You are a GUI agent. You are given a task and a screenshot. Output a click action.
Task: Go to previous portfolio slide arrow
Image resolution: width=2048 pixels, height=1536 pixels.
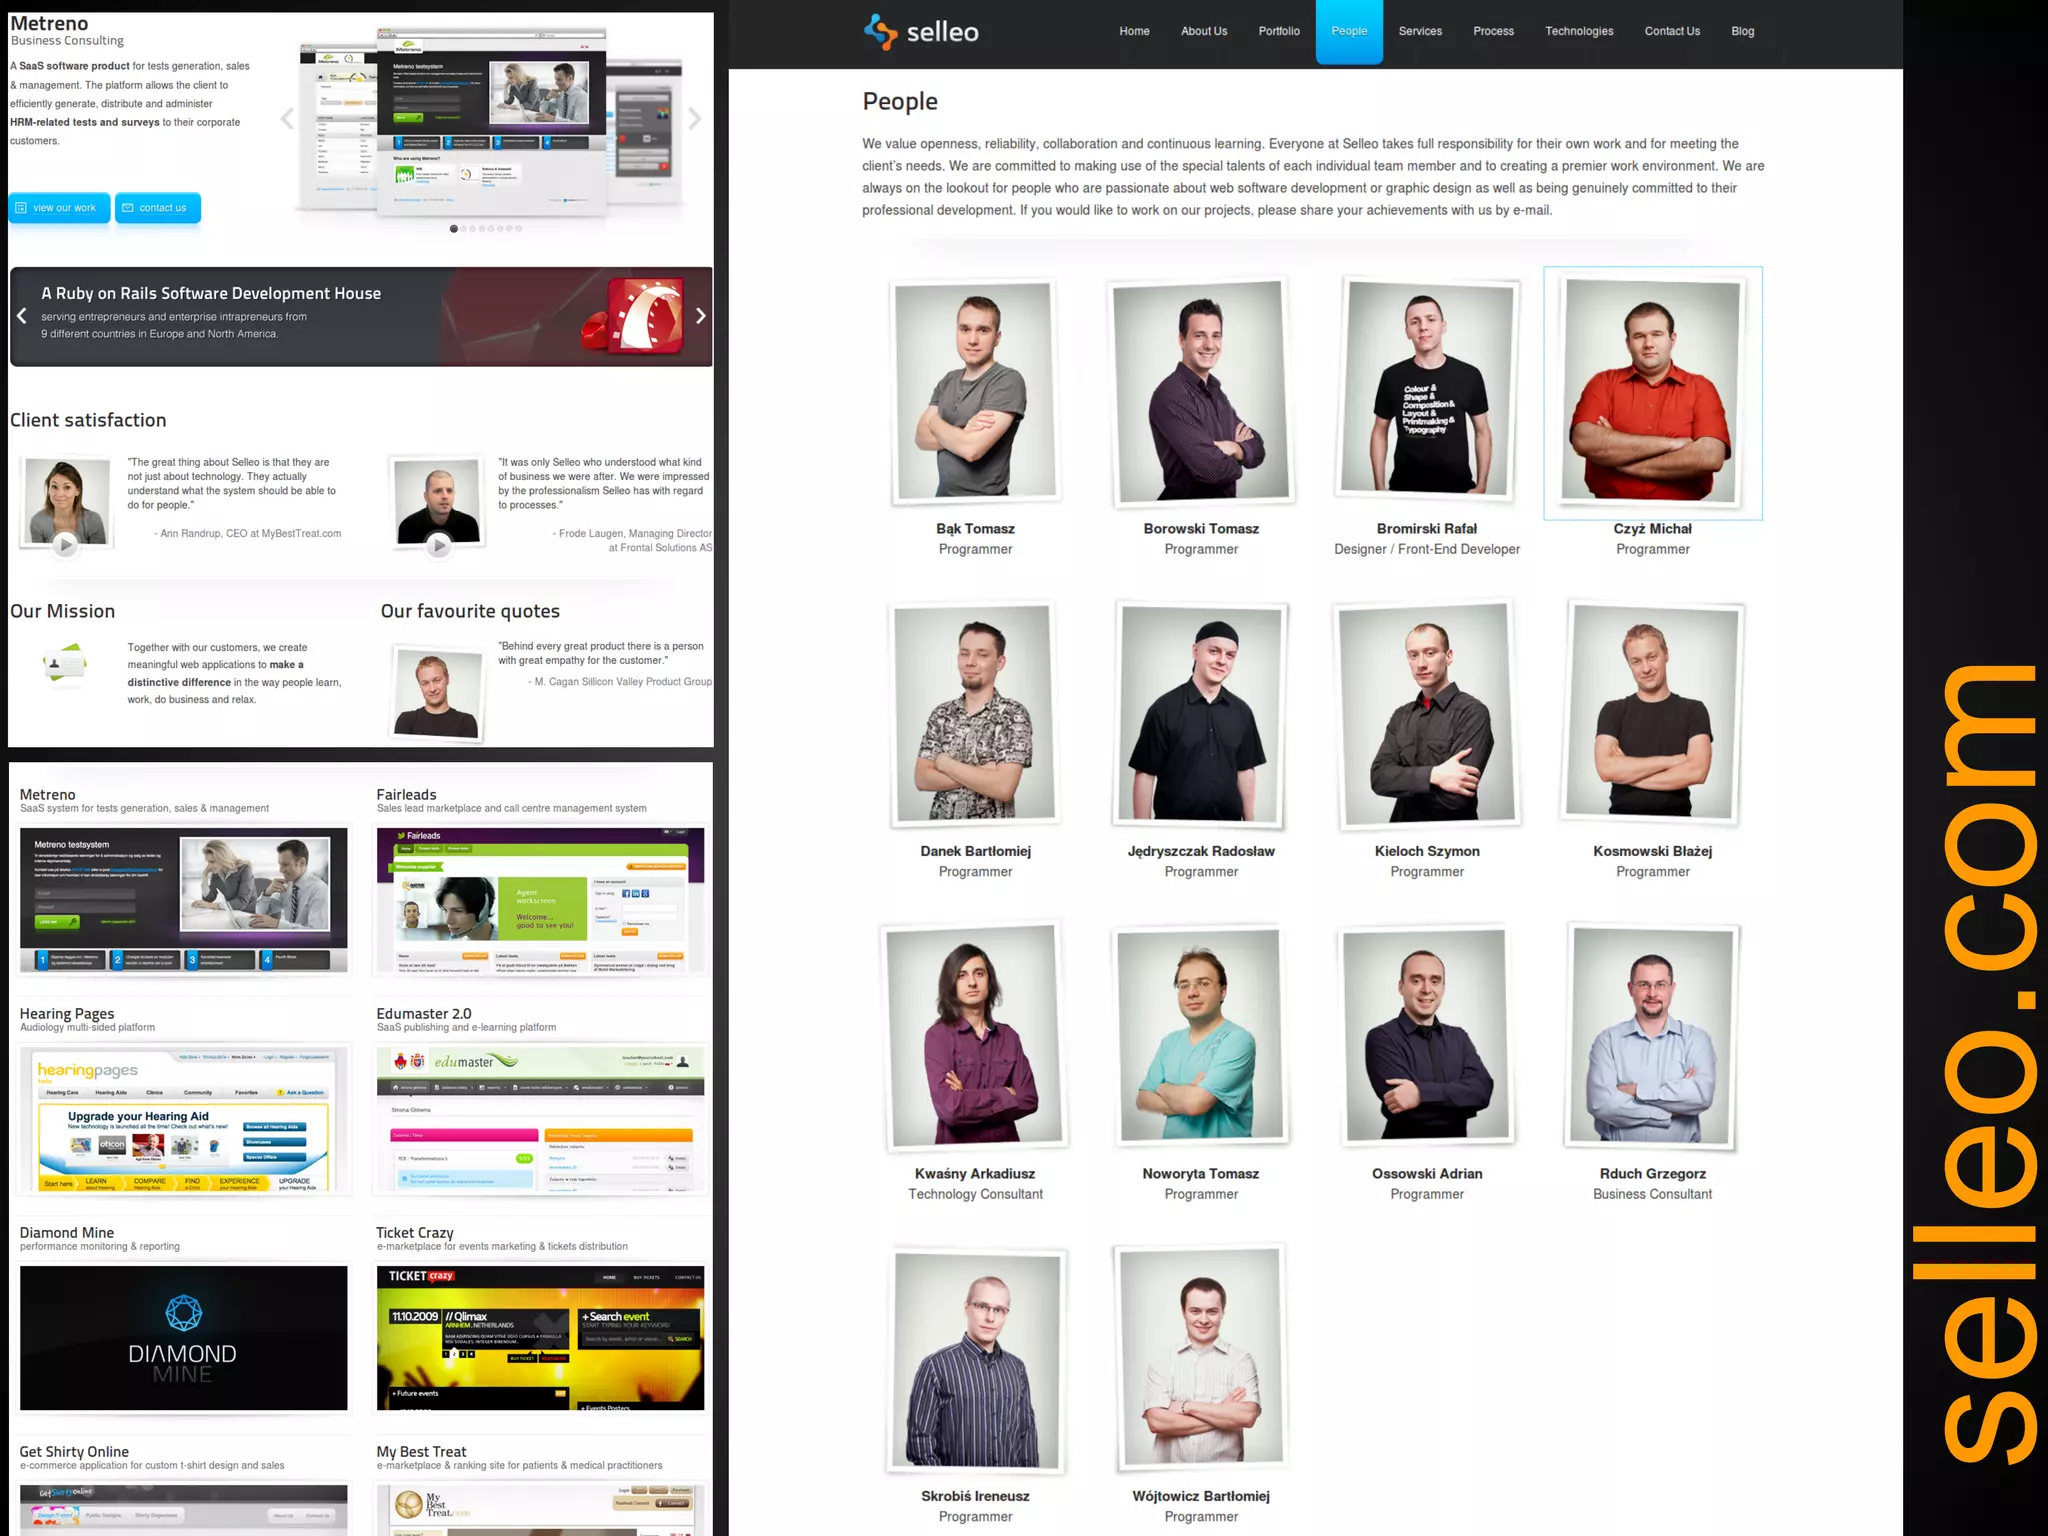tap(287, 119)
